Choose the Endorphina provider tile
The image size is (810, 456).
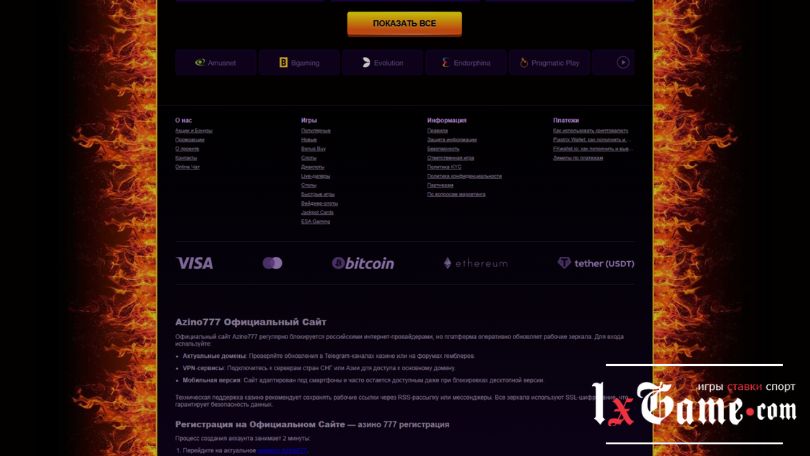[x=466, y=63]
